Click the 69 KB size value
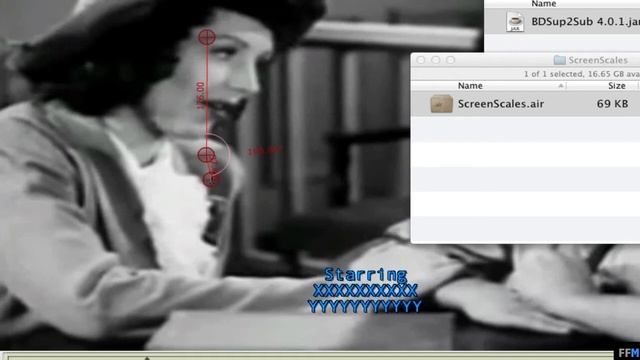The image size is (640, 360). (x=612, y=104)
